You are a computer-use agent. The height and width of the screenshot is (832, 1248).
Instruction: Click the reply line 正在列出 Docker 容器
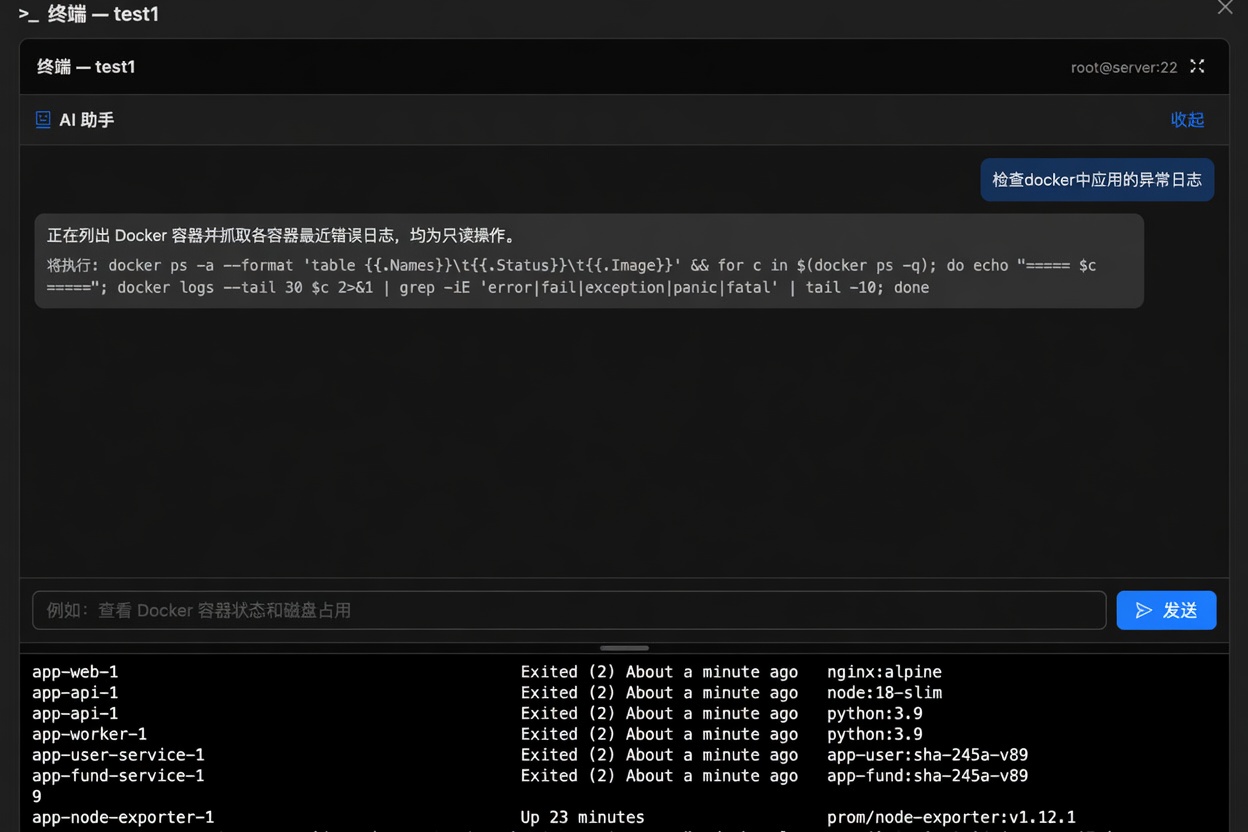[x=282, y=236]
